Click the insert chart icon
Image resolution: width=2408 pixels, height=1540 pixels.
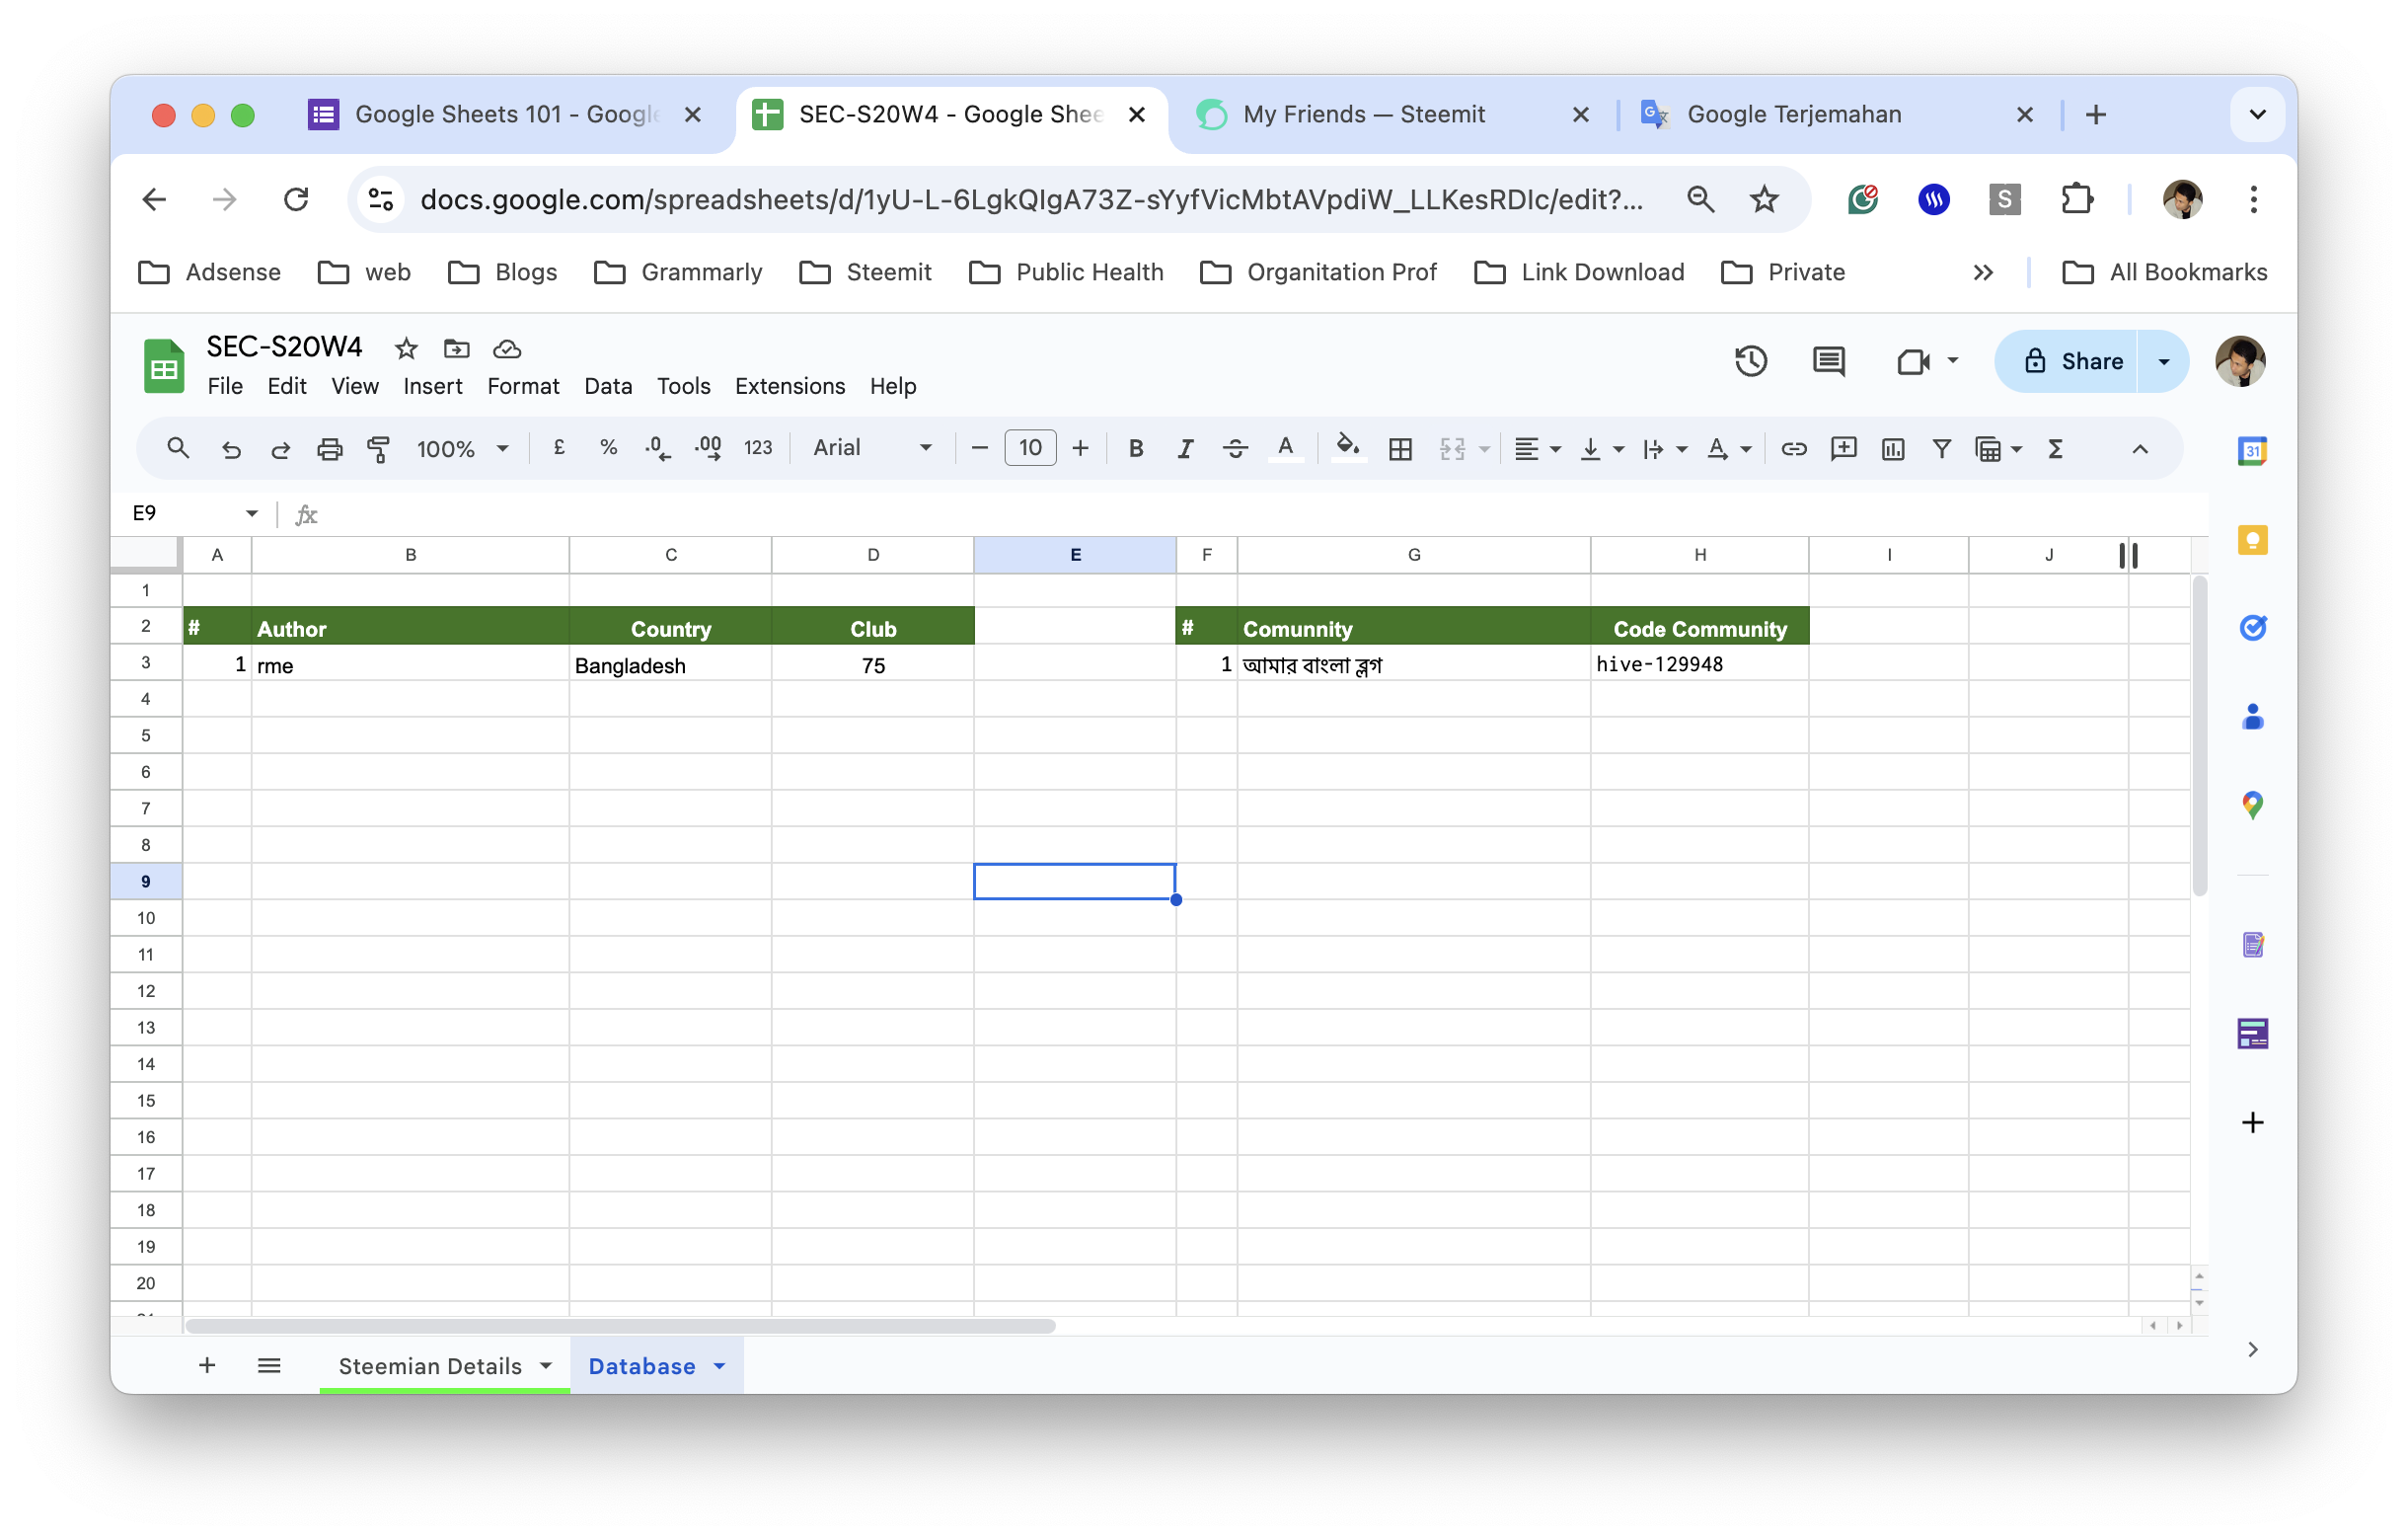1892,449
